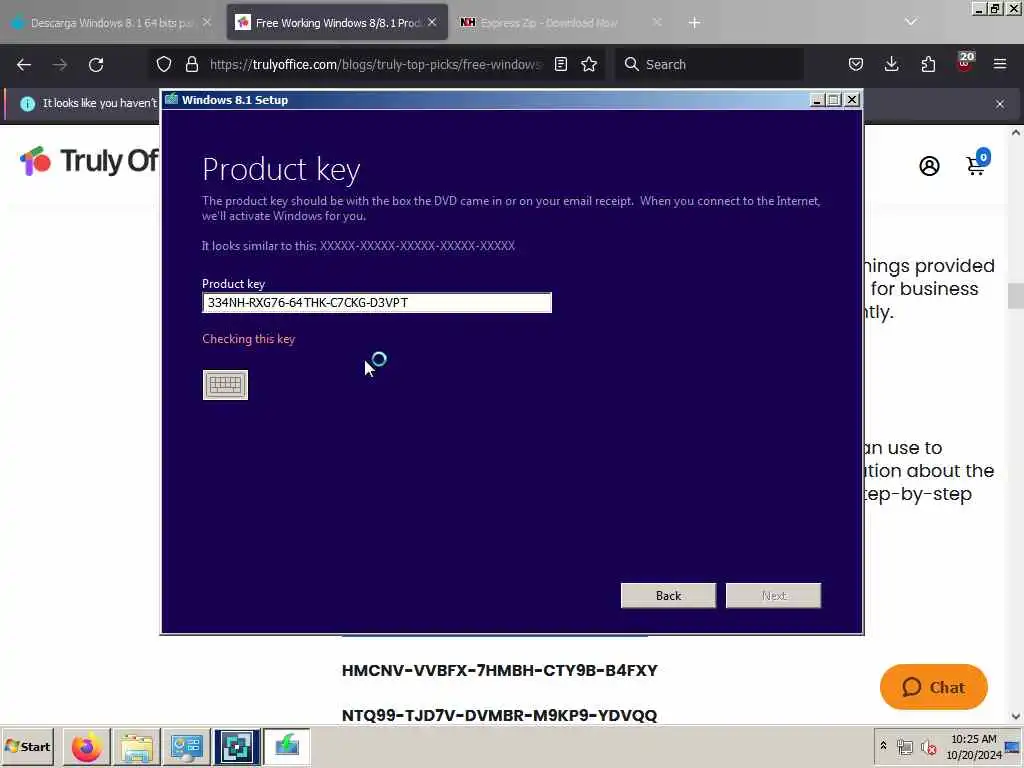Click inside the Product key input field
1024x768 pixels.
point(377,302)
